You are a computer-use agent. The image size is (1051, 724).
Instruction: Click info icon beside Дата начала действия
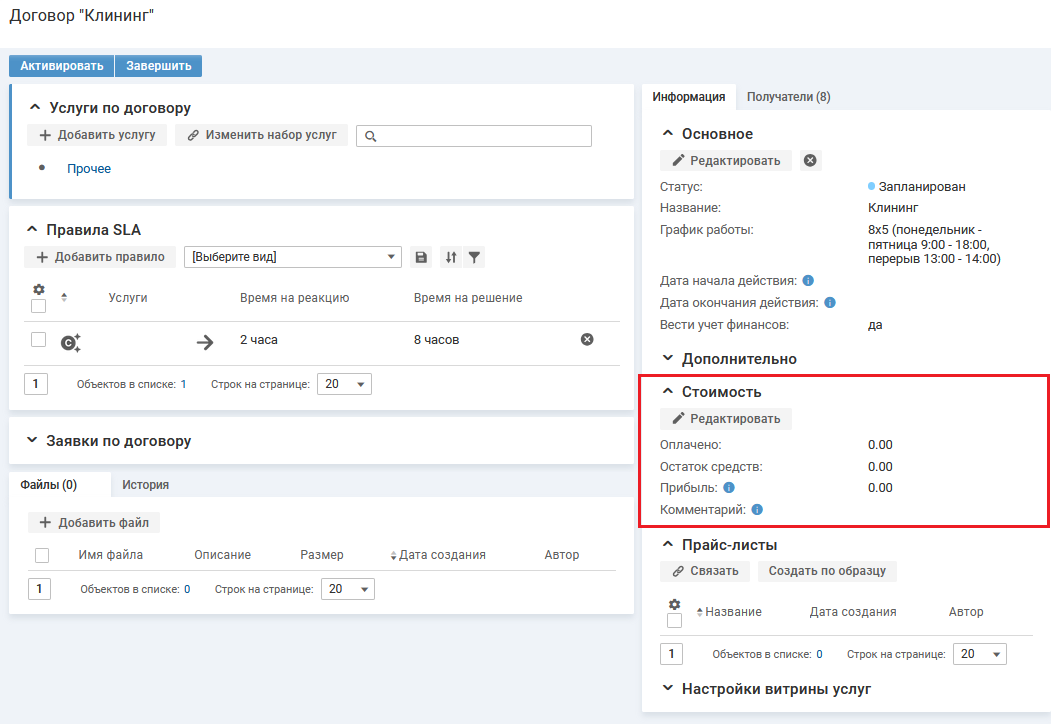click(808, 281)
